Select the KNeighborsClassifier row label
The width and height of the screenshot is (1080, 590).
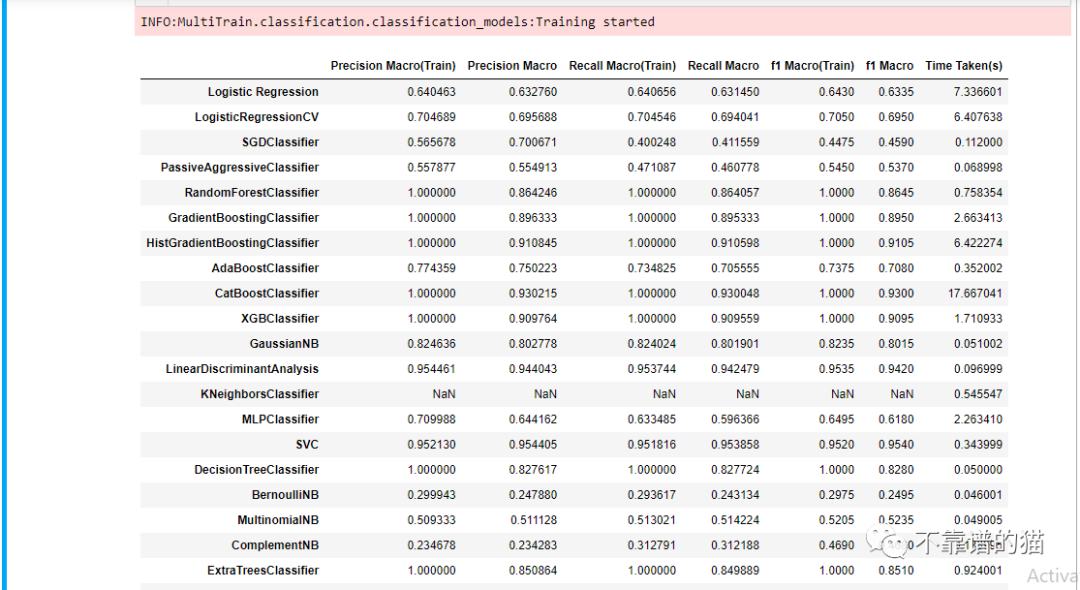pos(260,394)
